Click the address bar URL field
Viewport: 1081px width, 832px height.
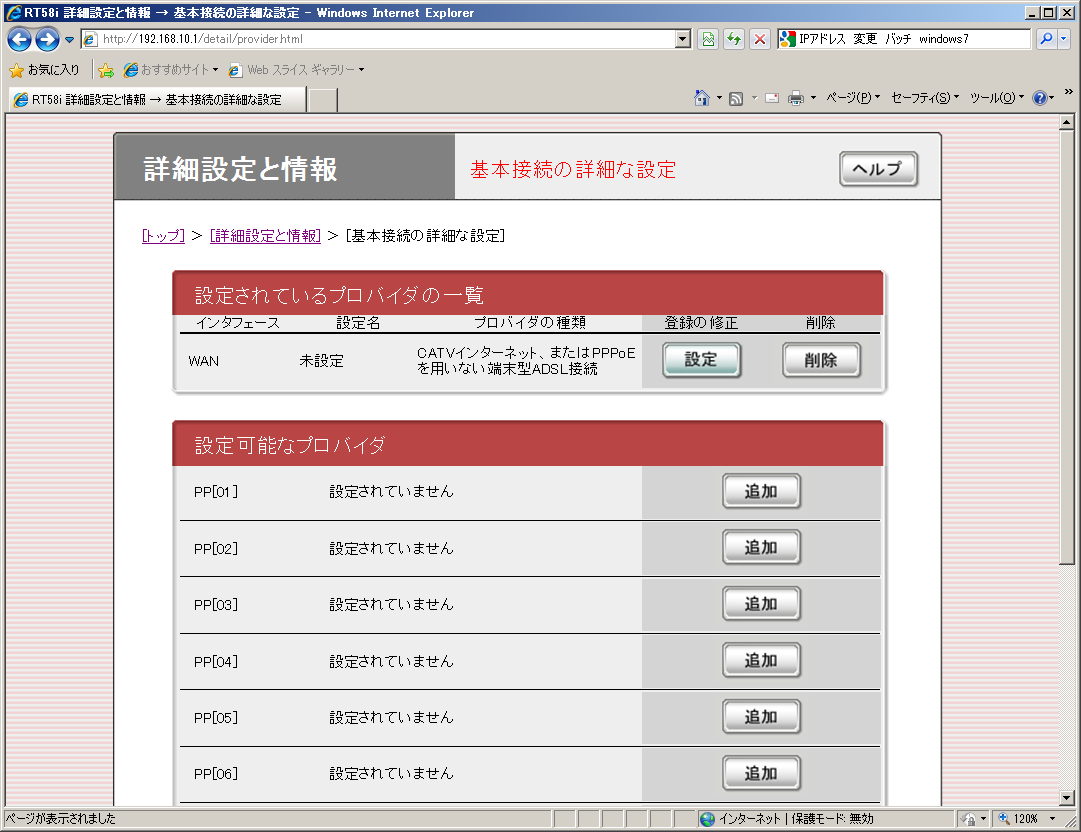point(387,39)
